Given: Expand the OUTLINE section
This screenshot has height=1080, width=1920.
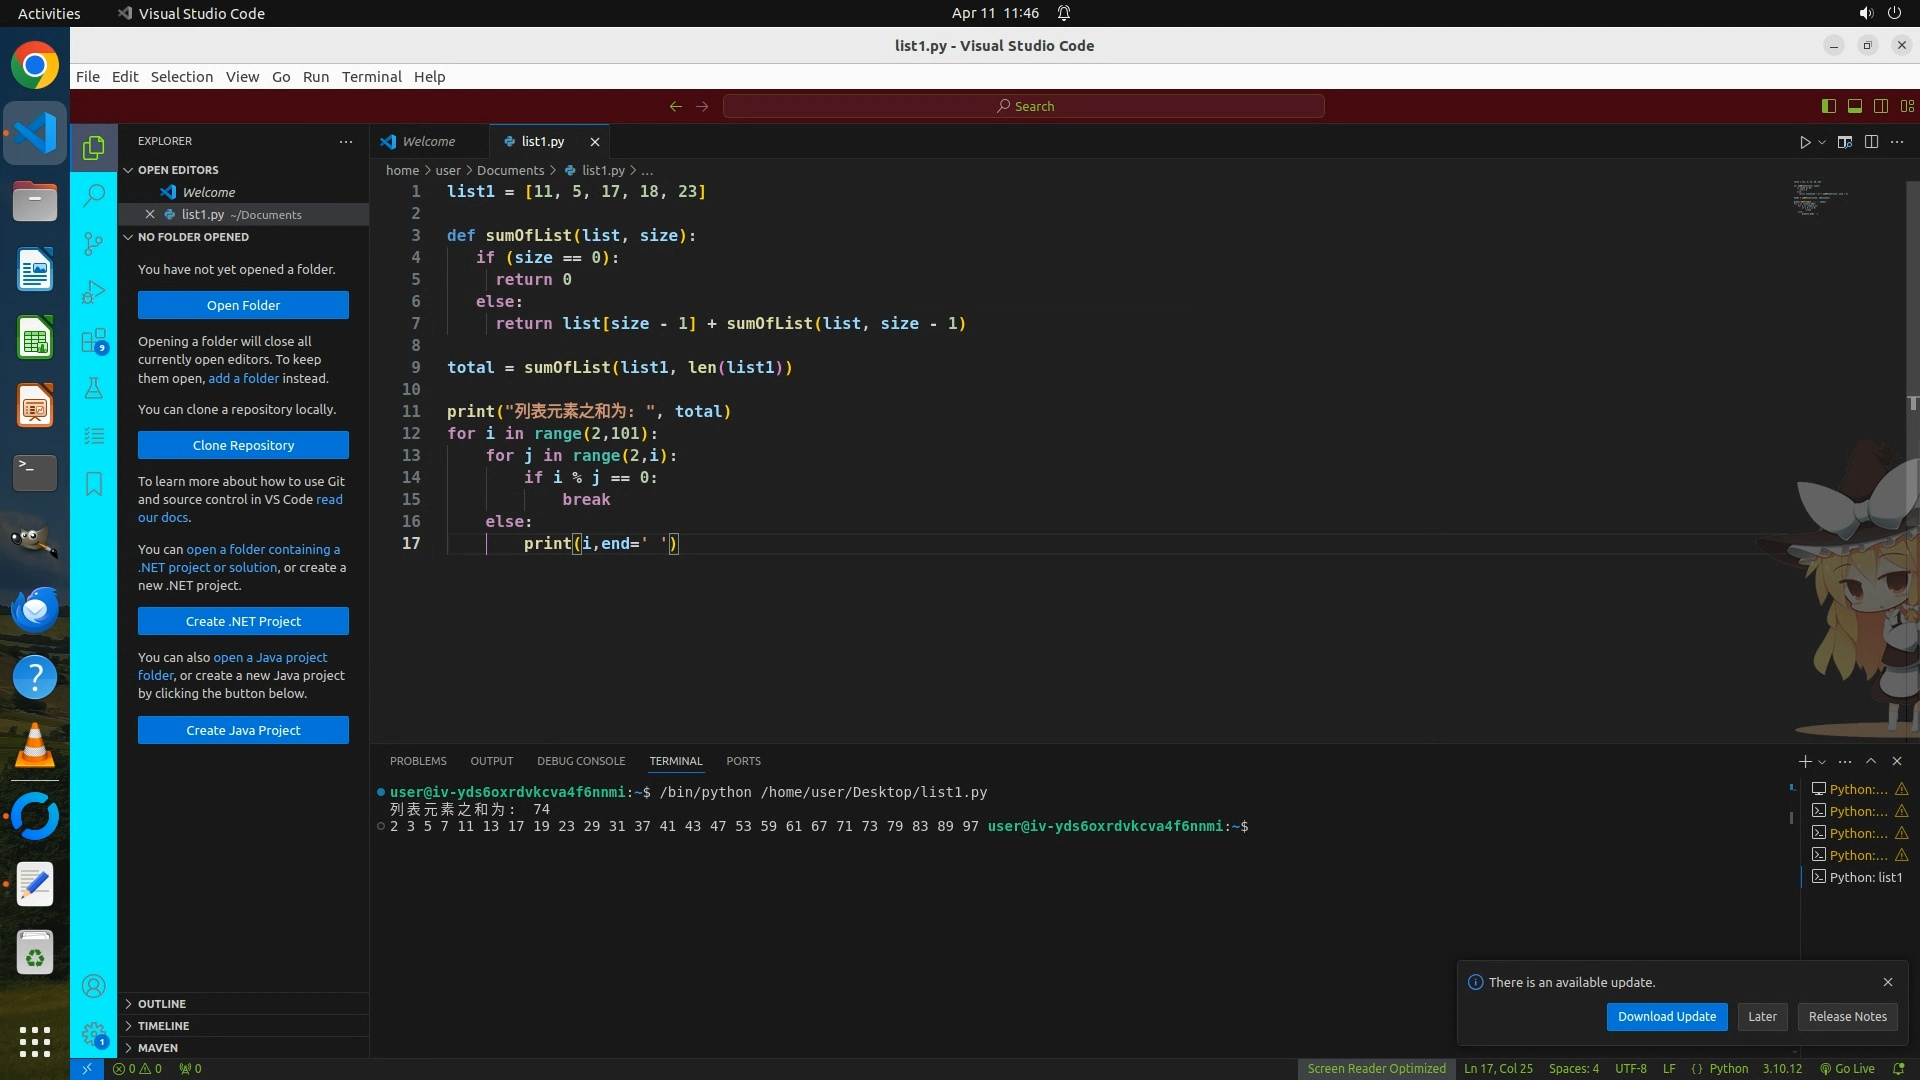Looking at the screenshot, I should pyautogui.click(x=162, y=1003).
